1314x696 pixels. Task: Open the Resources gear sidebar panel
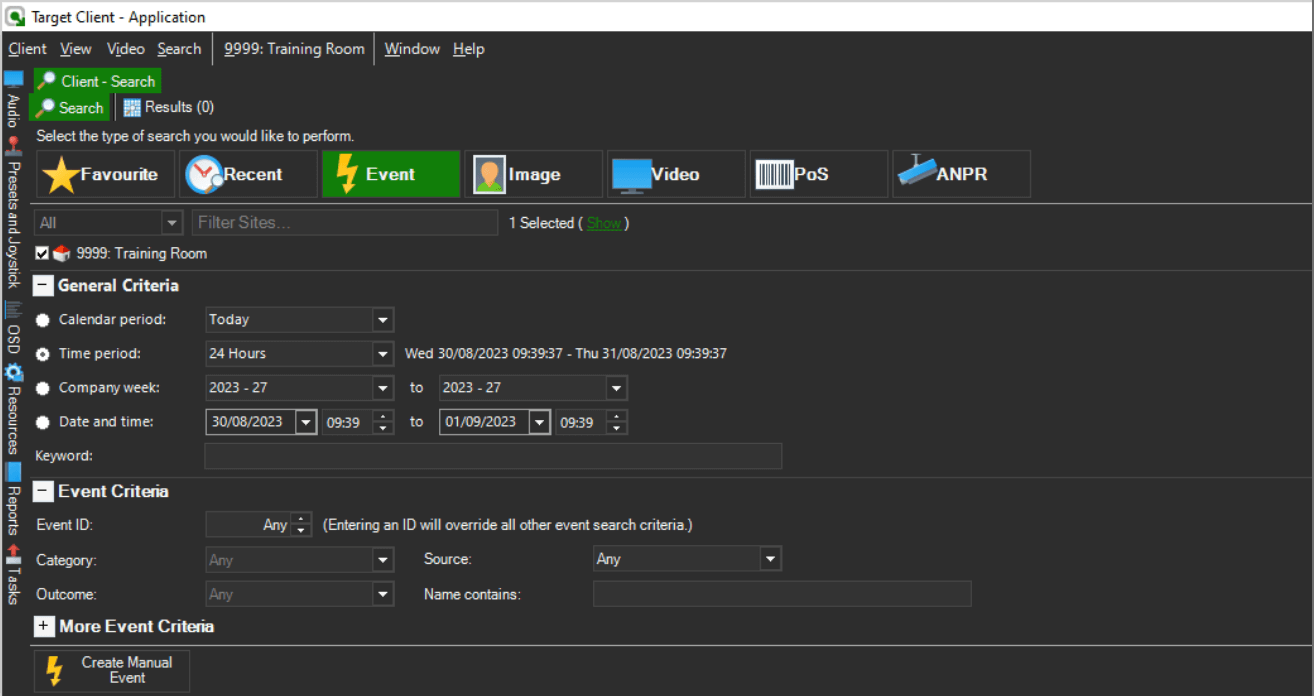pos(13,410)
